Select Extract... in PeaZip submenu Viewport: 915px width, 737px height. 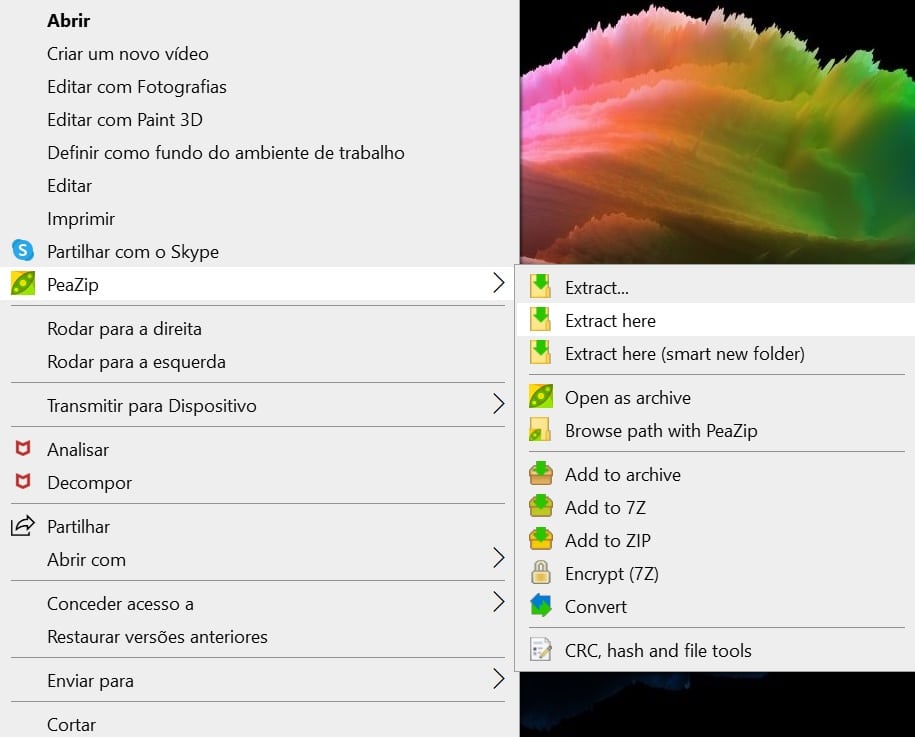click(597, 288)
